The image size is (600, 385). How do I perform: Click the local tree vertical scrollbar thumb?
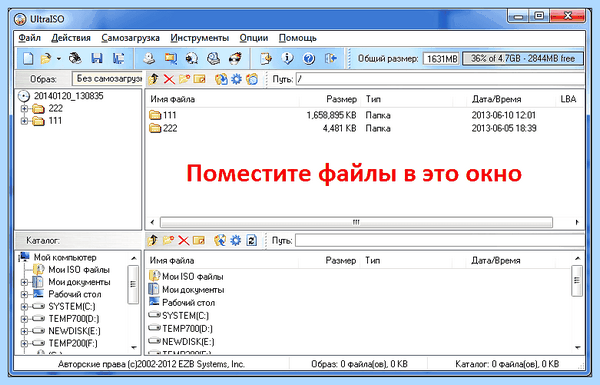point(133,285)
